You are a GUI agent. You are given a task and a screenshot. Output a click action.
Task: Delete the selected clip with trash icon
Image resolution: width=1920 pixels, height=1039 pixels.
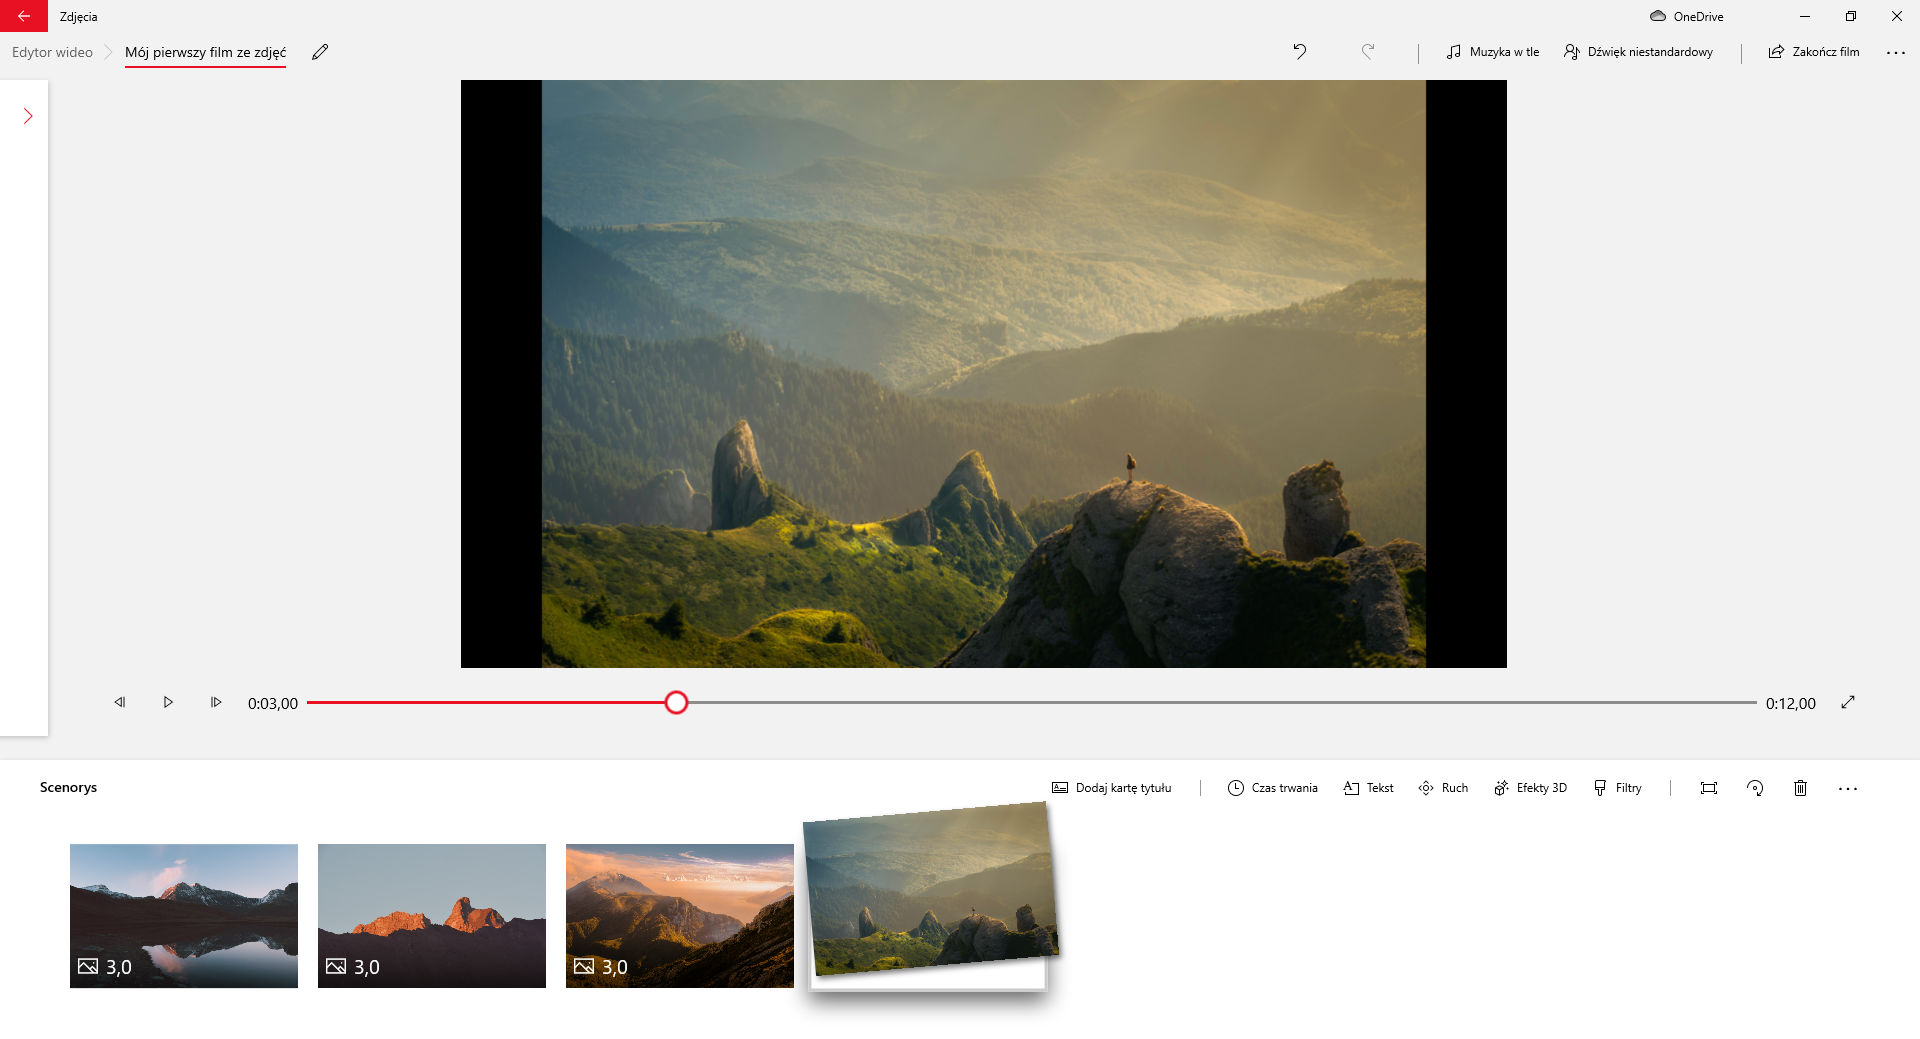pyautogui.click(x=1800, y=788)
